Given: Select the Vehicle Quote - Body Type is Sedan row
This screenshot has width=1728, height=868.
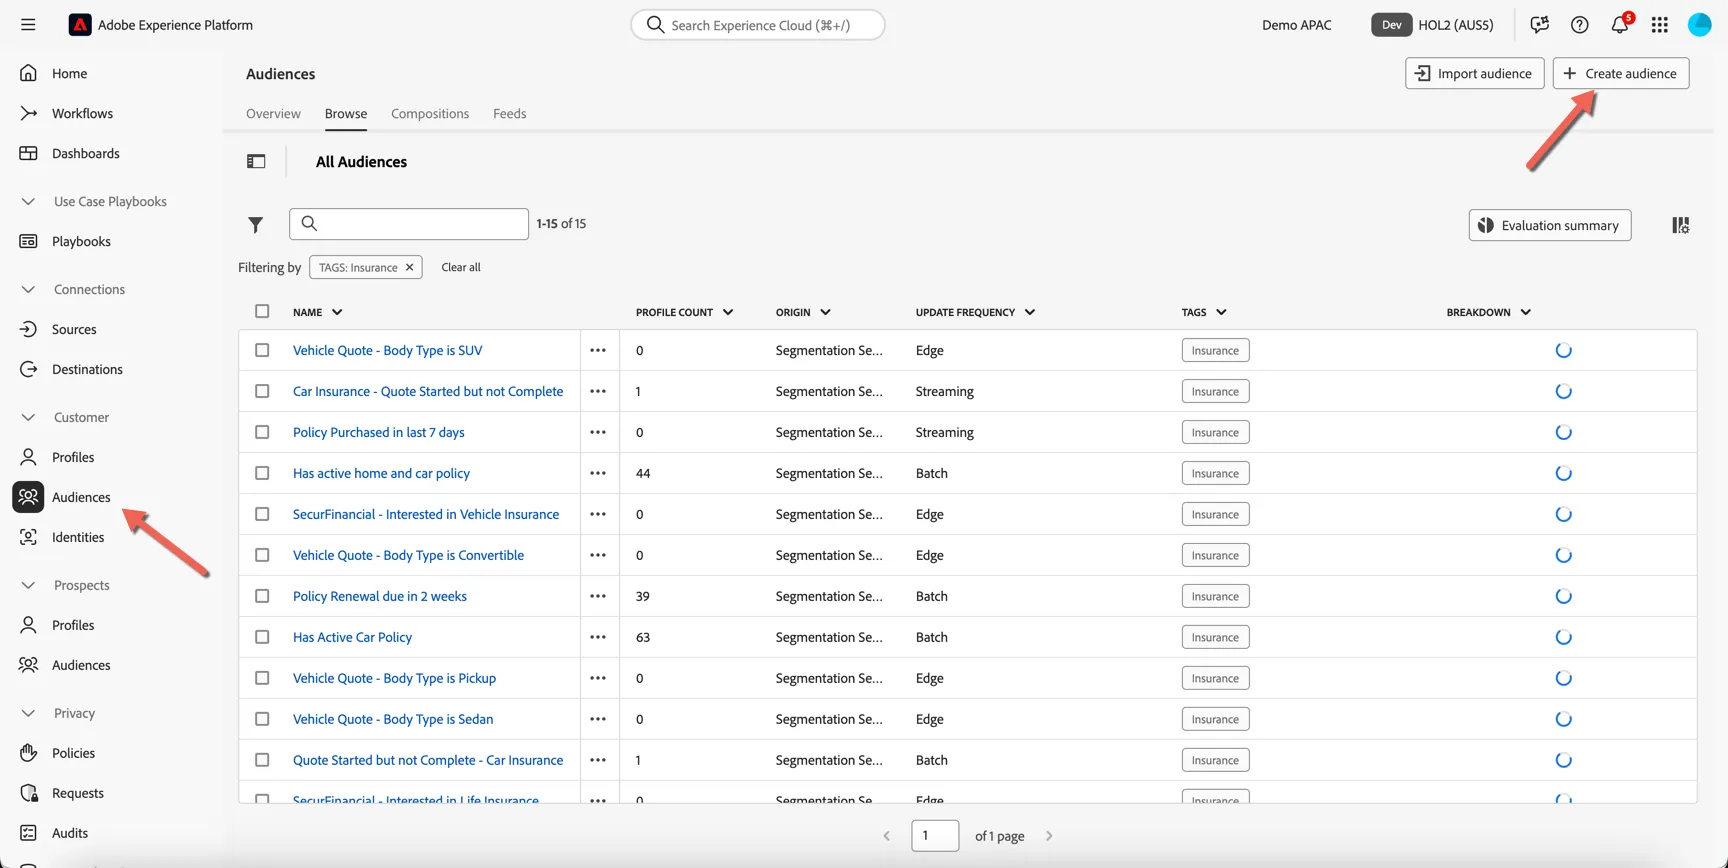Looking at the screenshot, I should tap(262, 719).
